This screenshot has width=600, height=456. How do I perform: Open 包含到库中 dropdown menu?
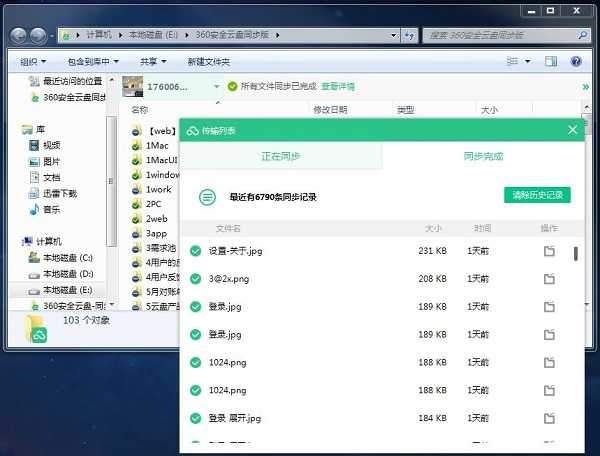[x=93, y=61]
